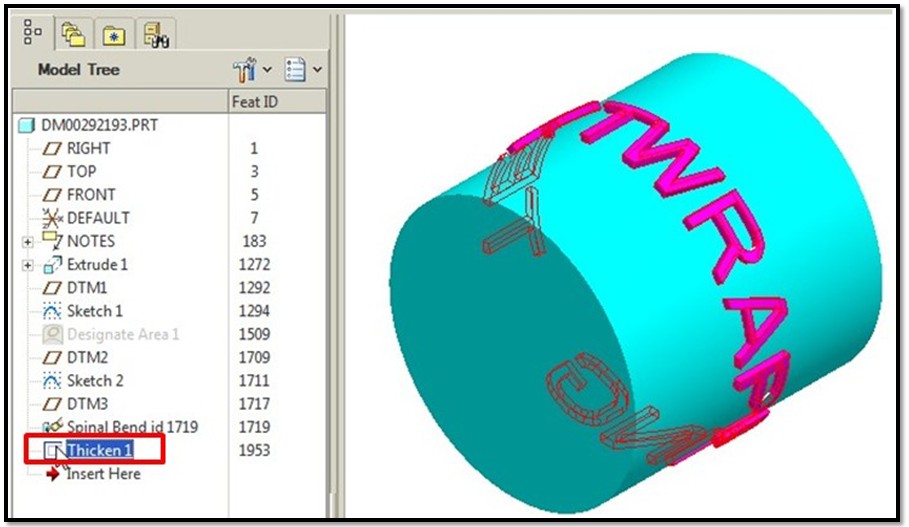This screenshot has width=909, height=527.
Task: Click the Model Tree Show list icon
Action: tap(294, 70)
